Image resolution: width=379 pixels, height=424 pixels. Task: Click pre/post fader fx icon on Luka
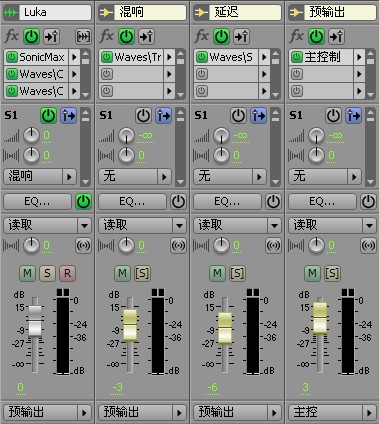coord(52,36)
